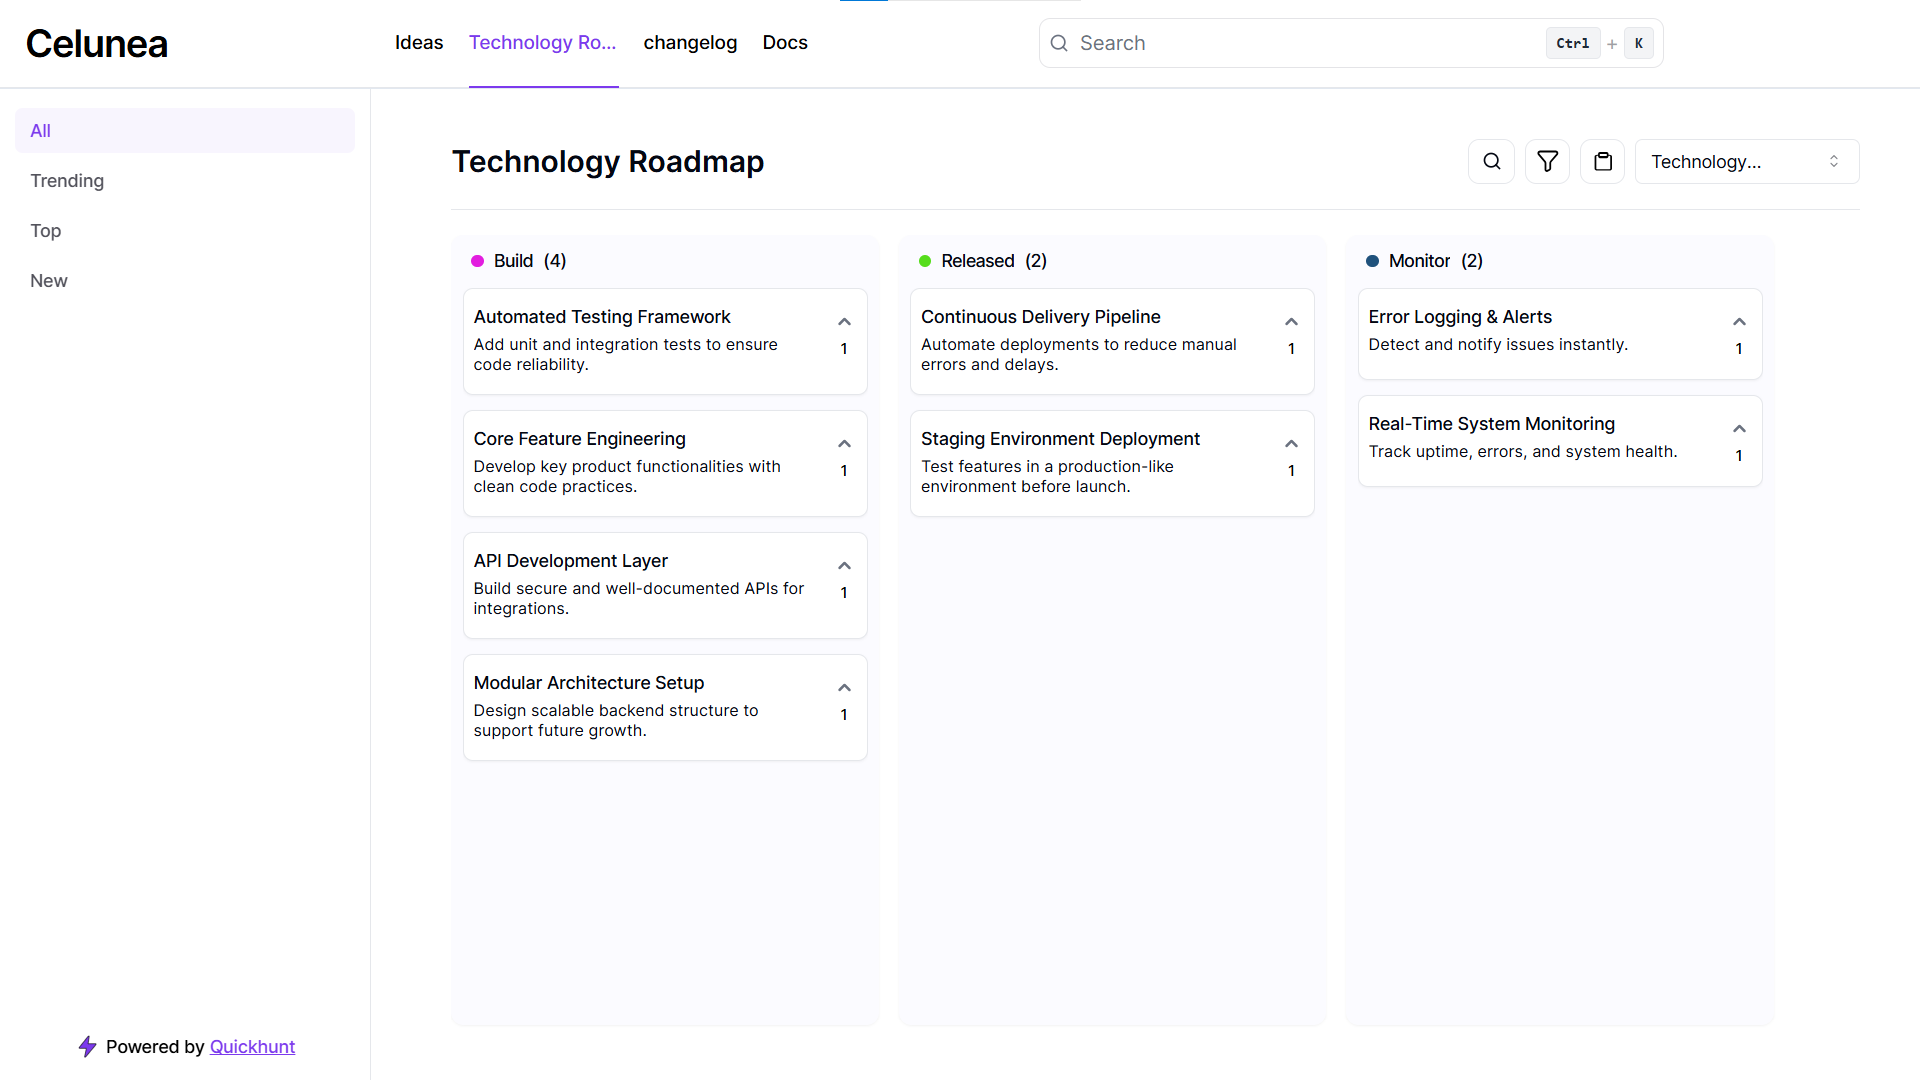This screenshot has width=1920, height=1080.
Task: Click the blue Monitor status dot
Action: [1372, 261]
